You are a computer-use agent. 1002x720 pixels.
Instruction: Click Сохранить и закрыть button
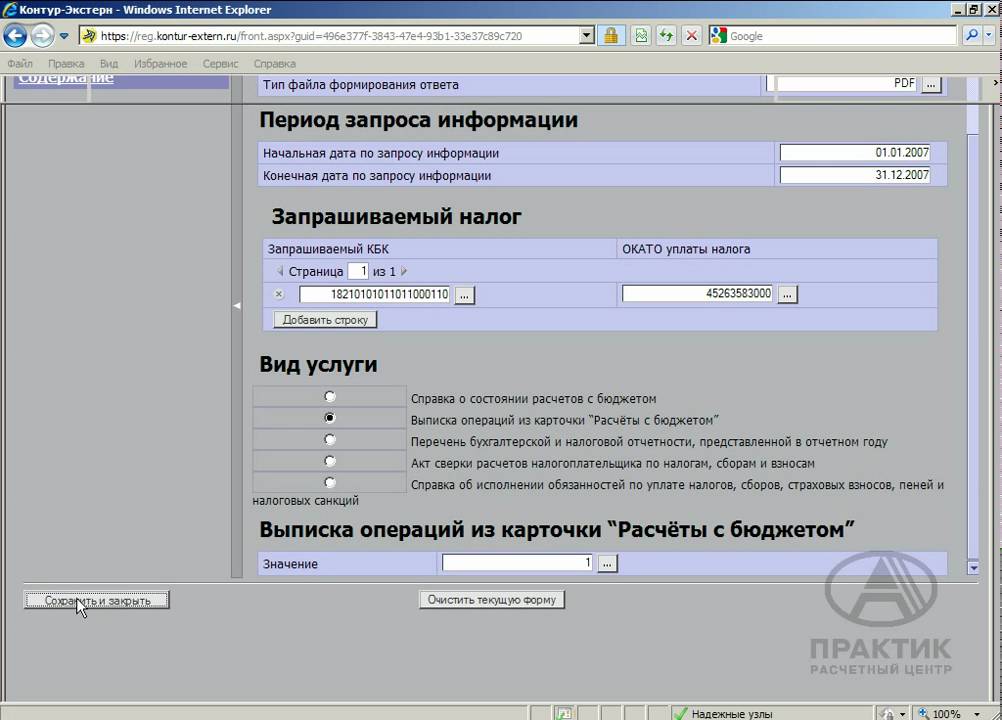[97, 600]
